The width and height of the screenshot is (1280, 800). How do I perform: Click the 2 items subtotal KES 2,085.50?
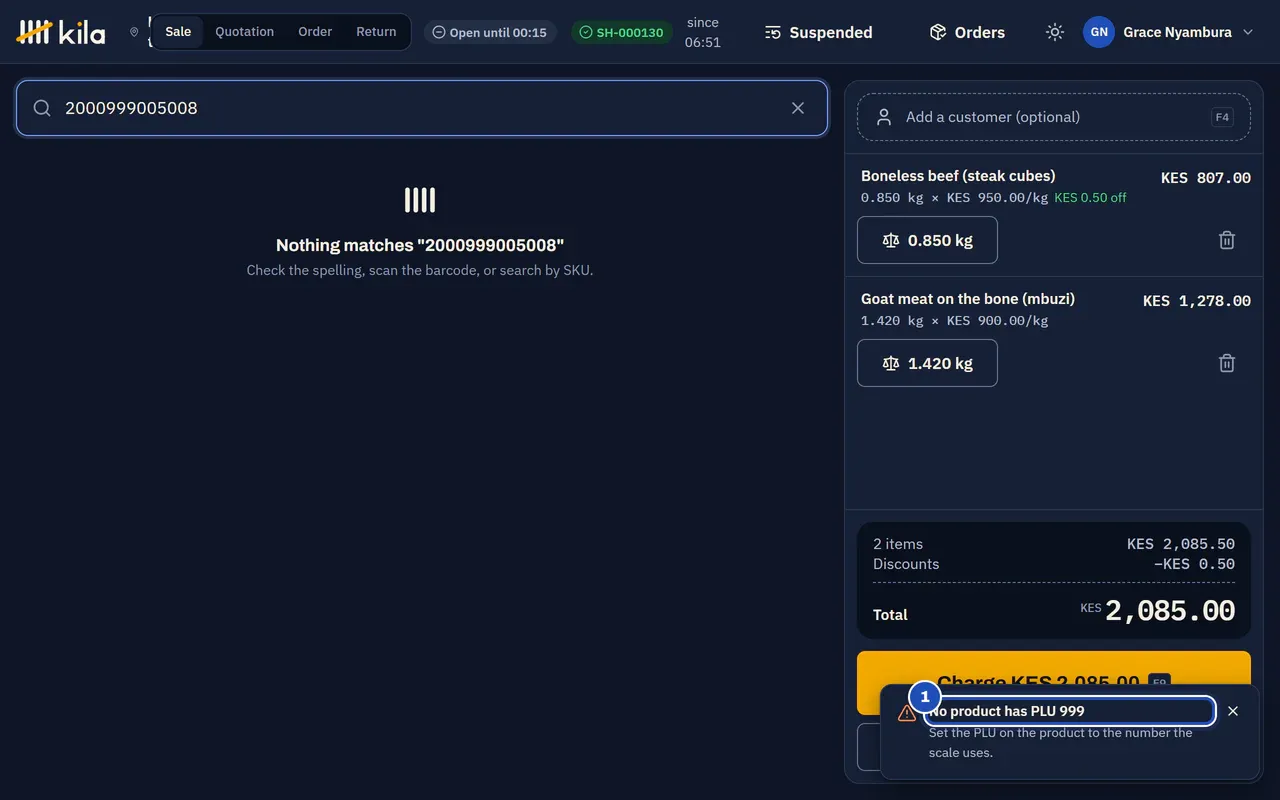tap(1181, 544)
